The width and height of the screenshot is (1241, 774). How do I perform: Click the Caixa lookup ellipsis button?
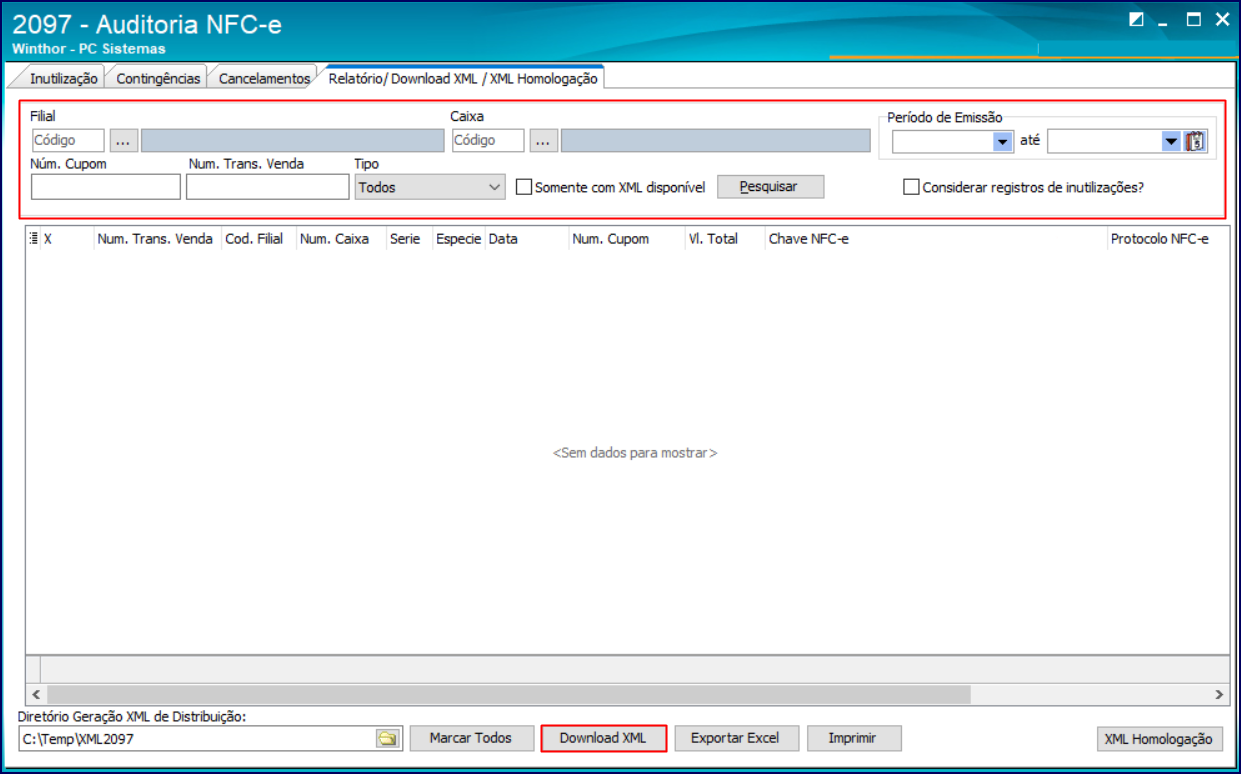[543, 141]
